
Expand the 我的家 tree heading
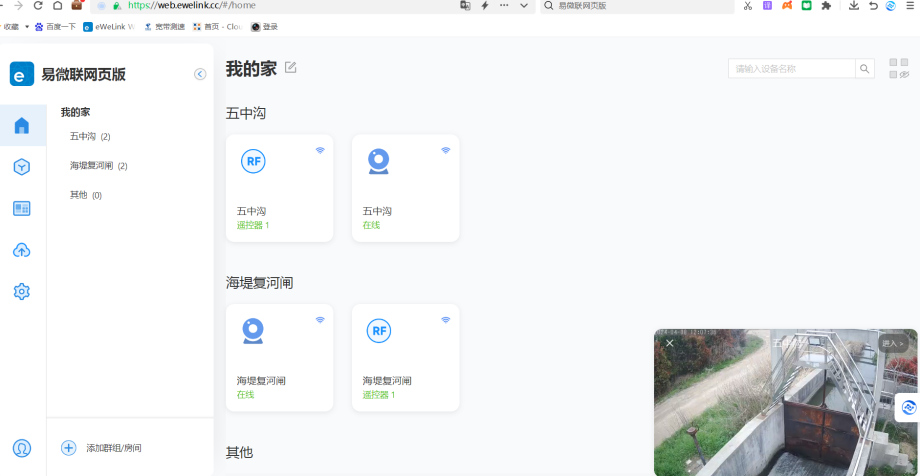click(75, 112)
